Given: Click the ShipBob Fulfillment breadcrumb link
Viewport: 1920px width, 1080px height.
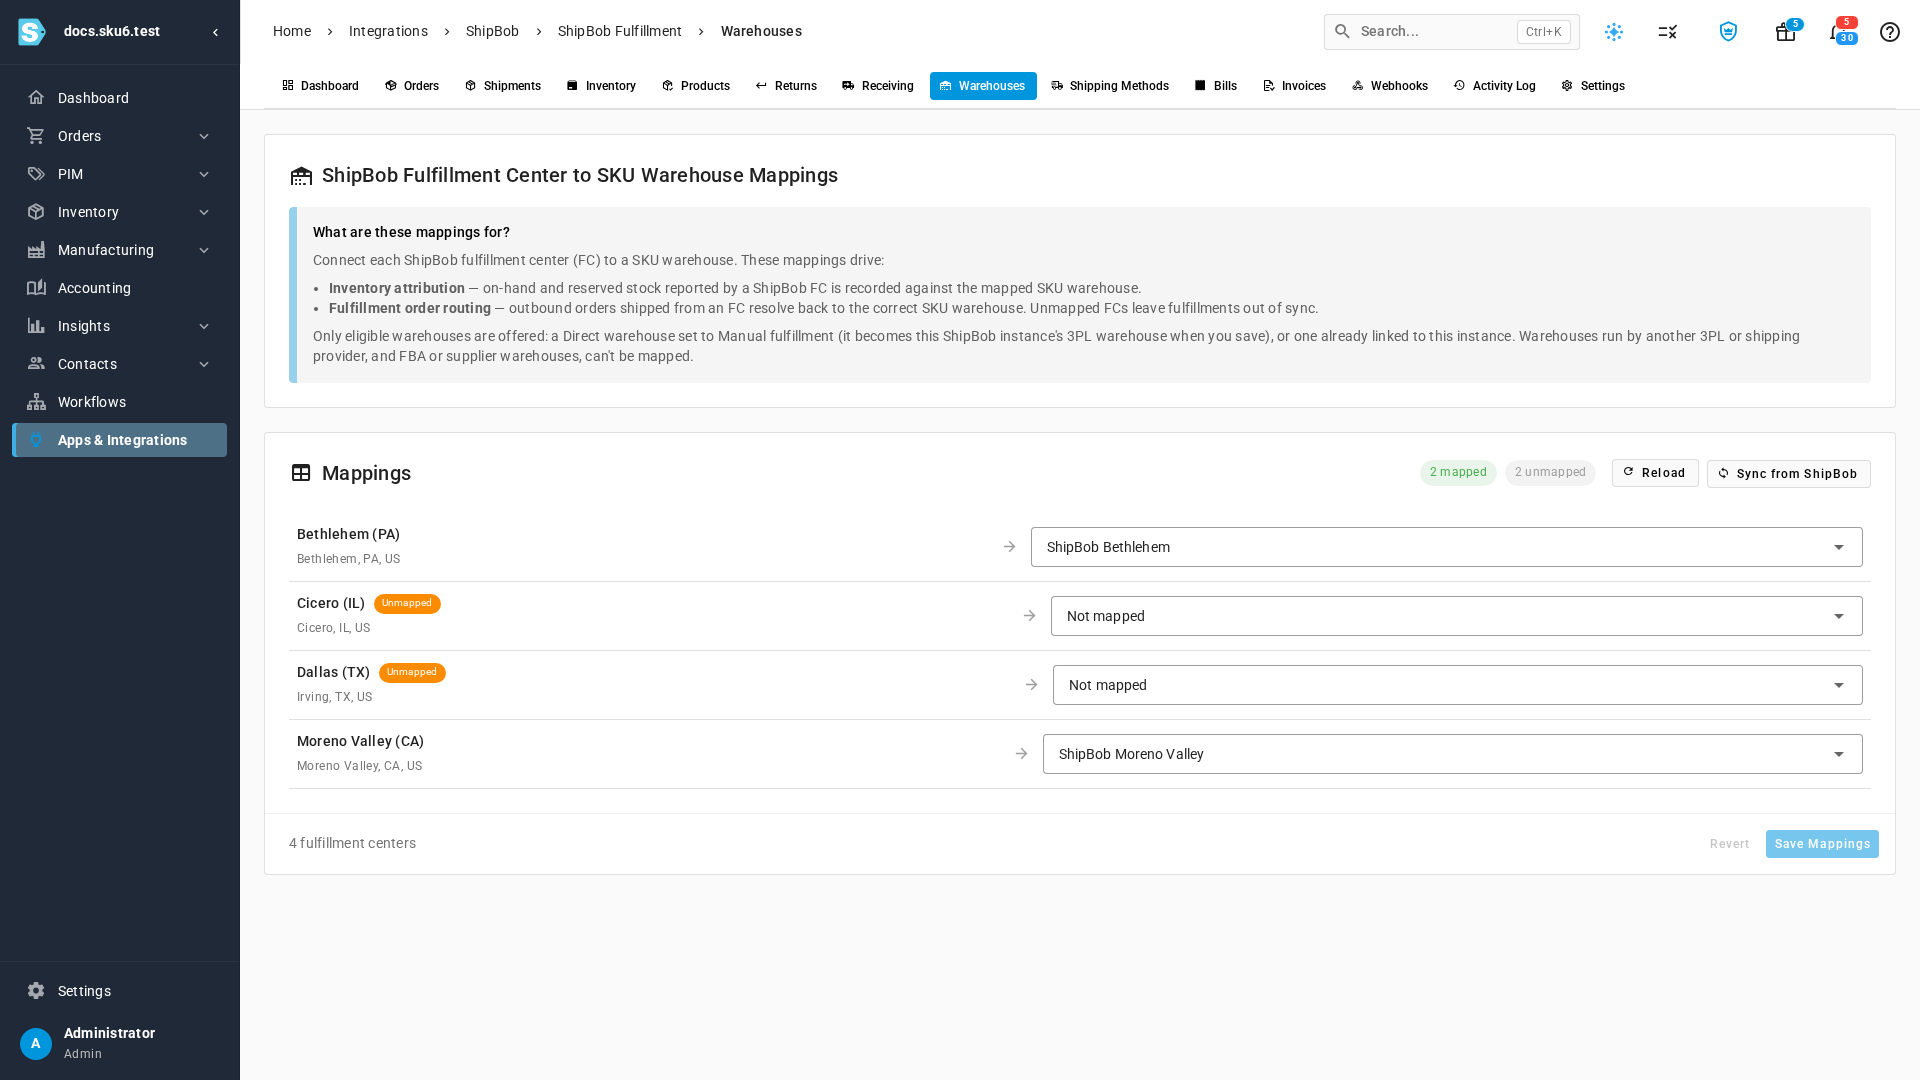Looking at the screenshot, I should coord(620,31).
